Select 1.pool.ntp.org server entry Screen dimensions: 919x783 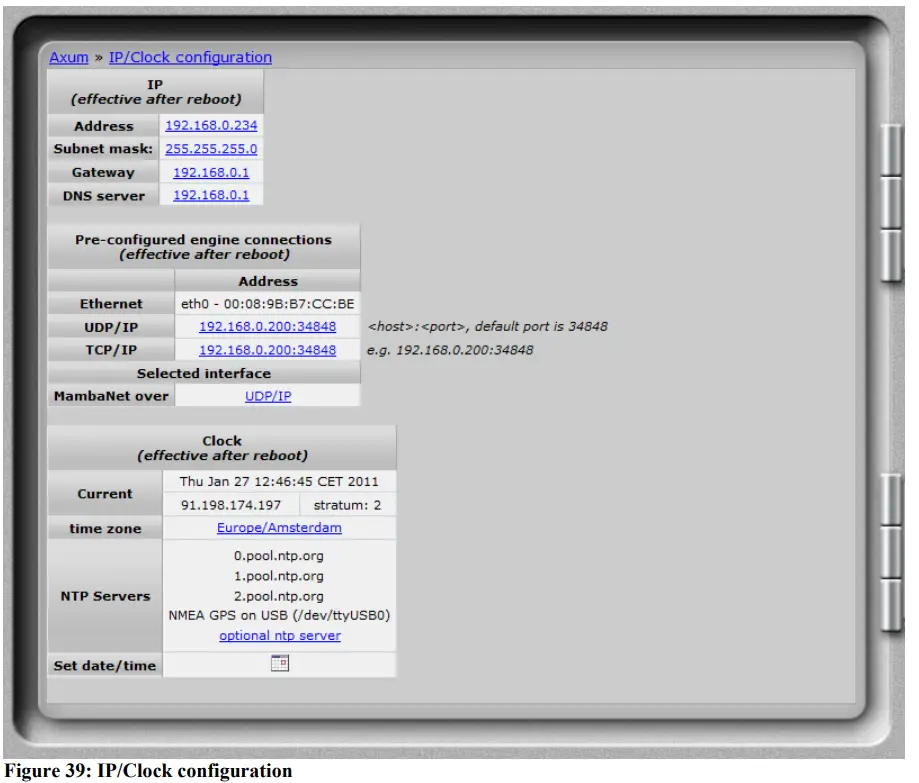tap(278, 576)
